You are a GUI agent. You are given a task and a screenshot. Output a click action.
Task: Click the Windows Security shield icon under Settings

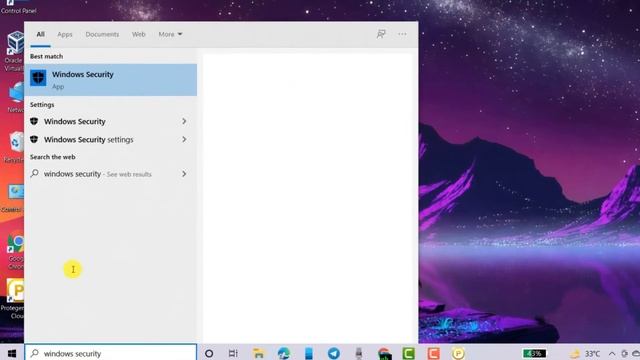click(34, 121)
